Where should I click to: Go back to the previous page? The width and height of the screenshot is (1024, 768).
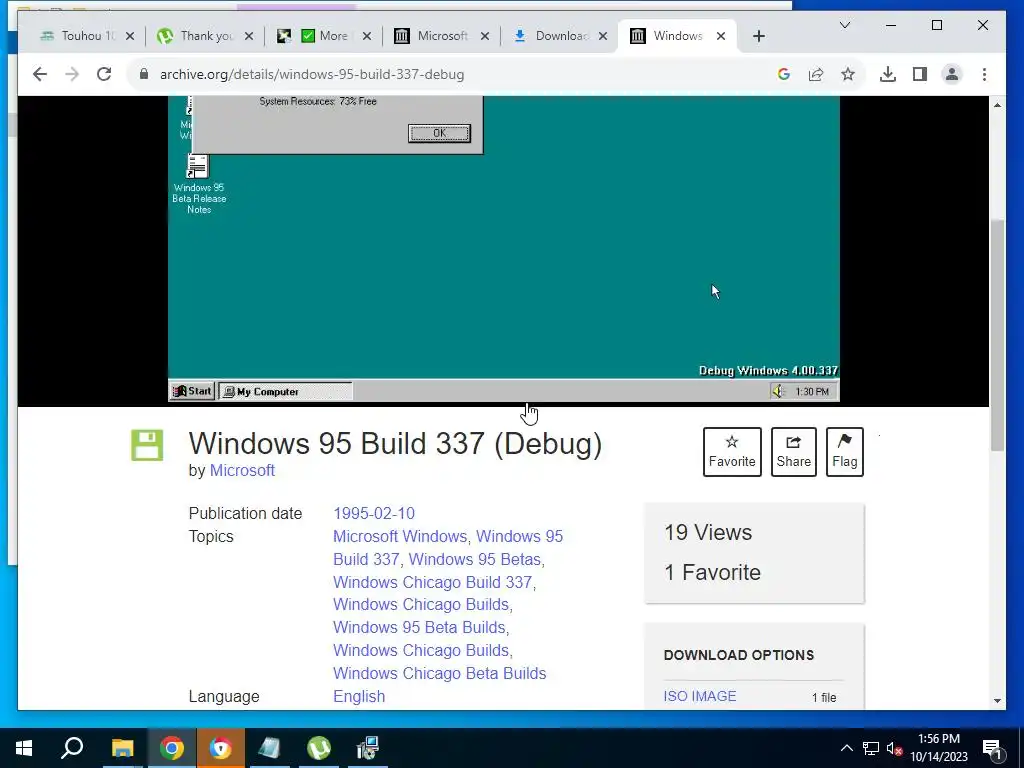coord(40,74)
